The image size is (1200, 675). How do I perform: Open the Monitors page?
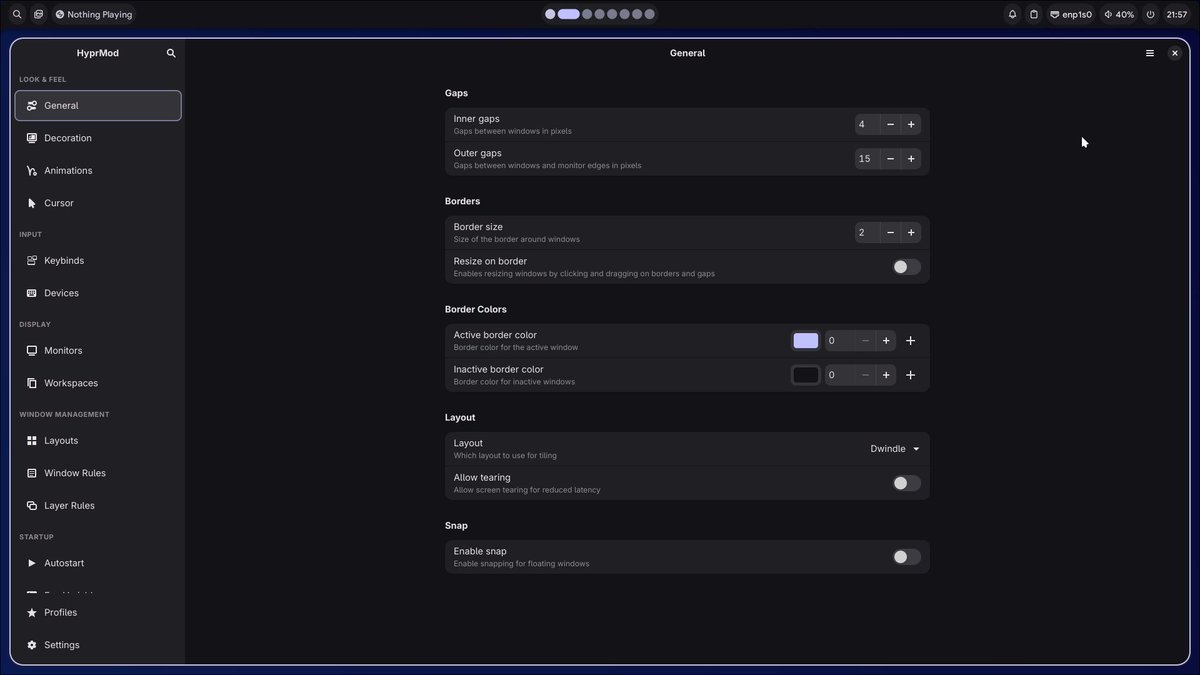coord(98,350)
